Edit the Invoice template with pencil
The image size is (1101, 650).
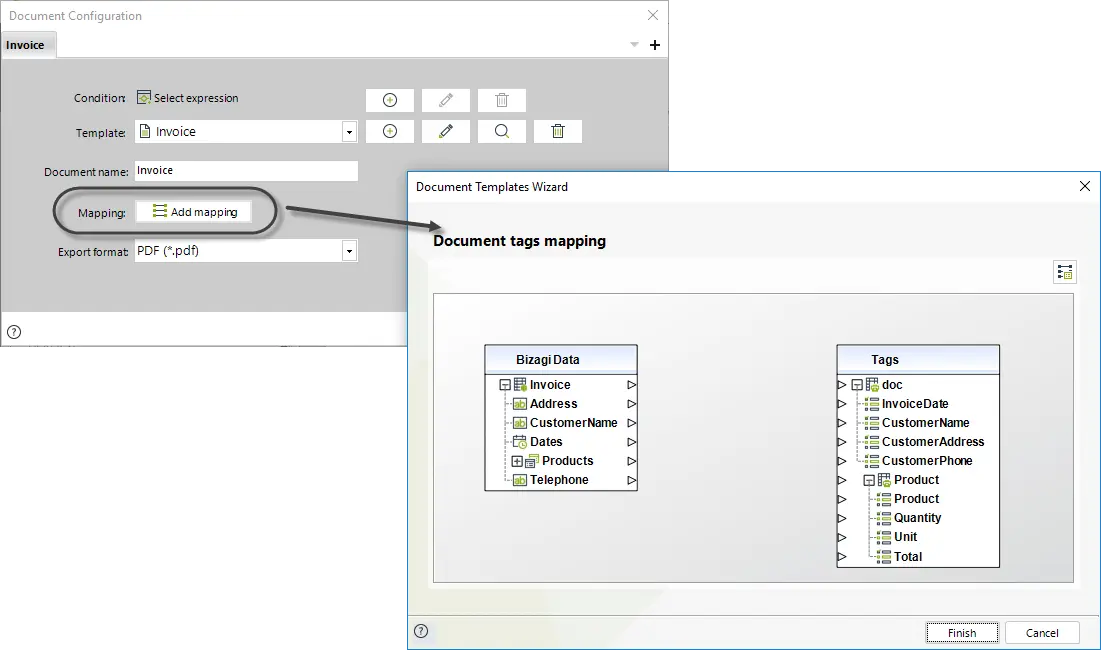click(x=446, y=131)
